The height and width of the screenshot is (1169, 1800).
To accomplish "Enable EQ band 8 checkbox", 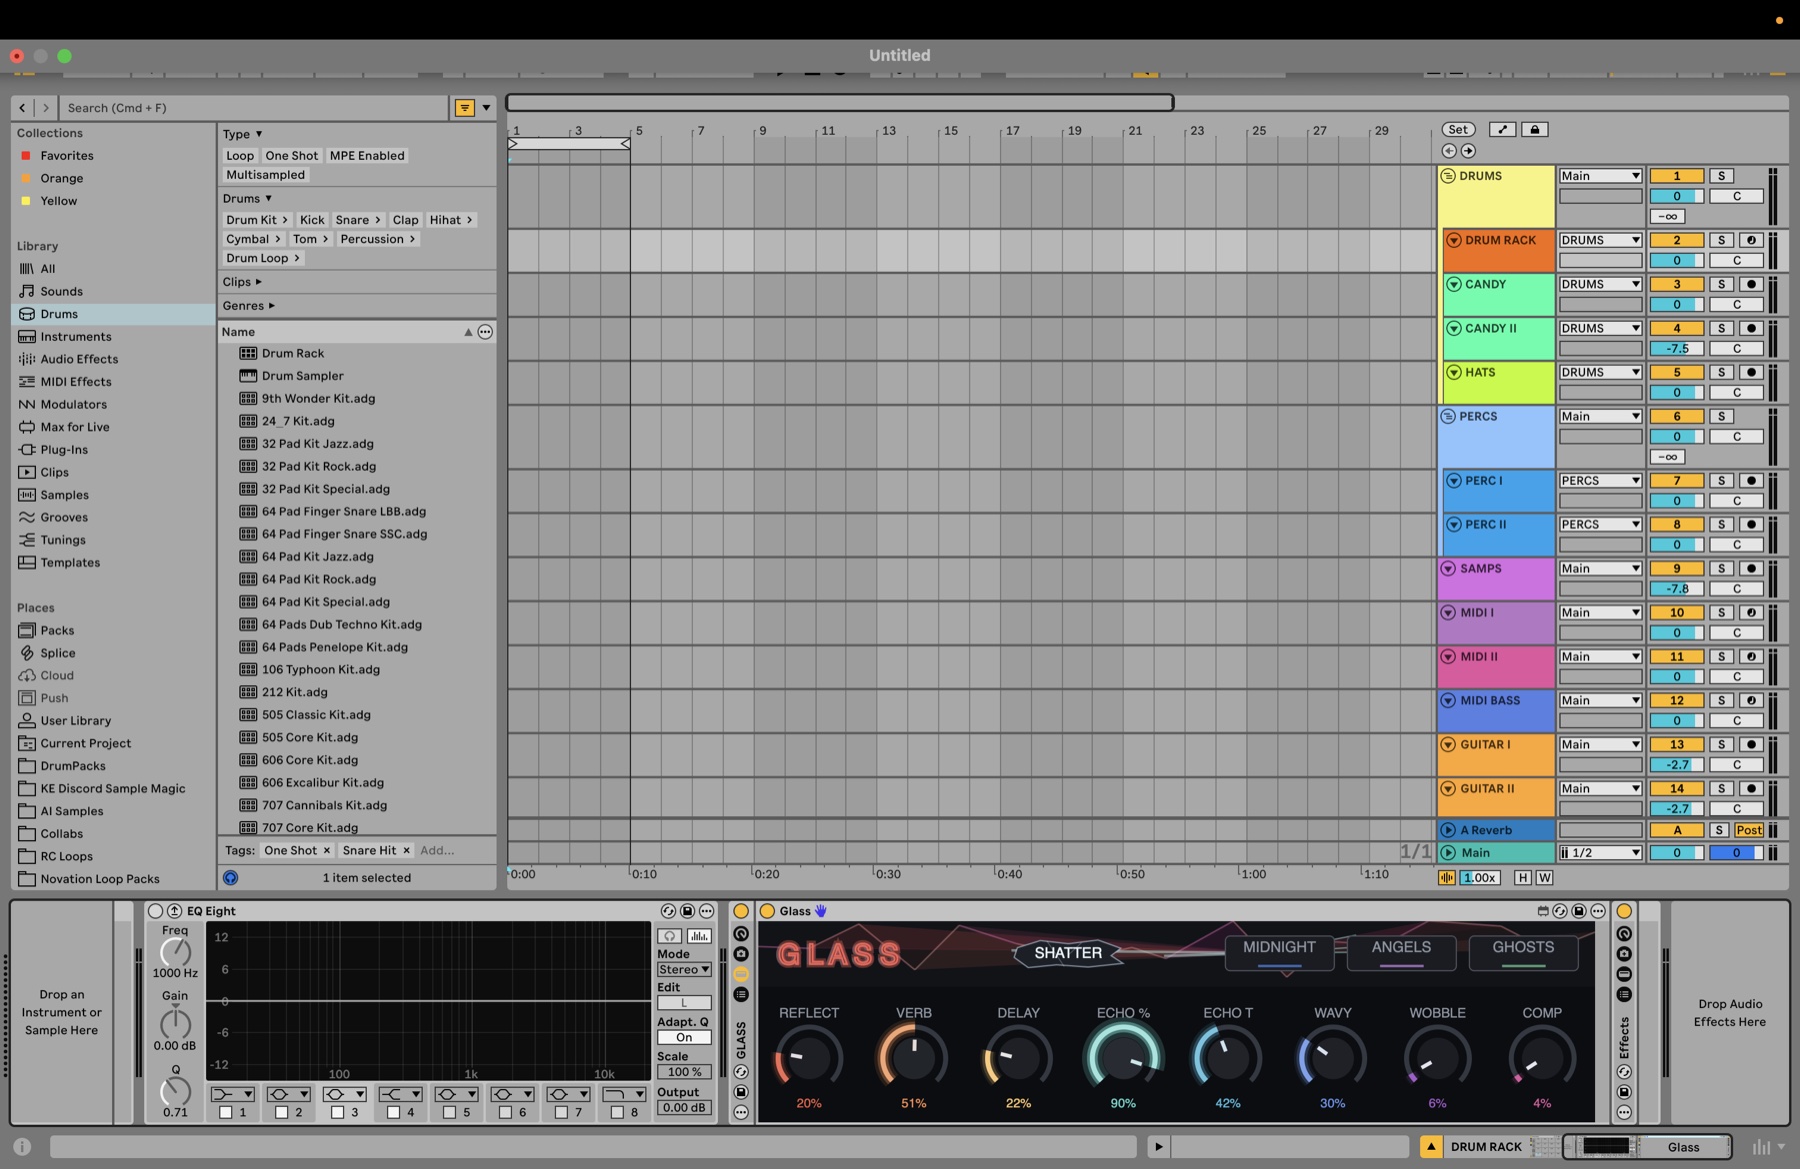I will [x=617, y=1112].
